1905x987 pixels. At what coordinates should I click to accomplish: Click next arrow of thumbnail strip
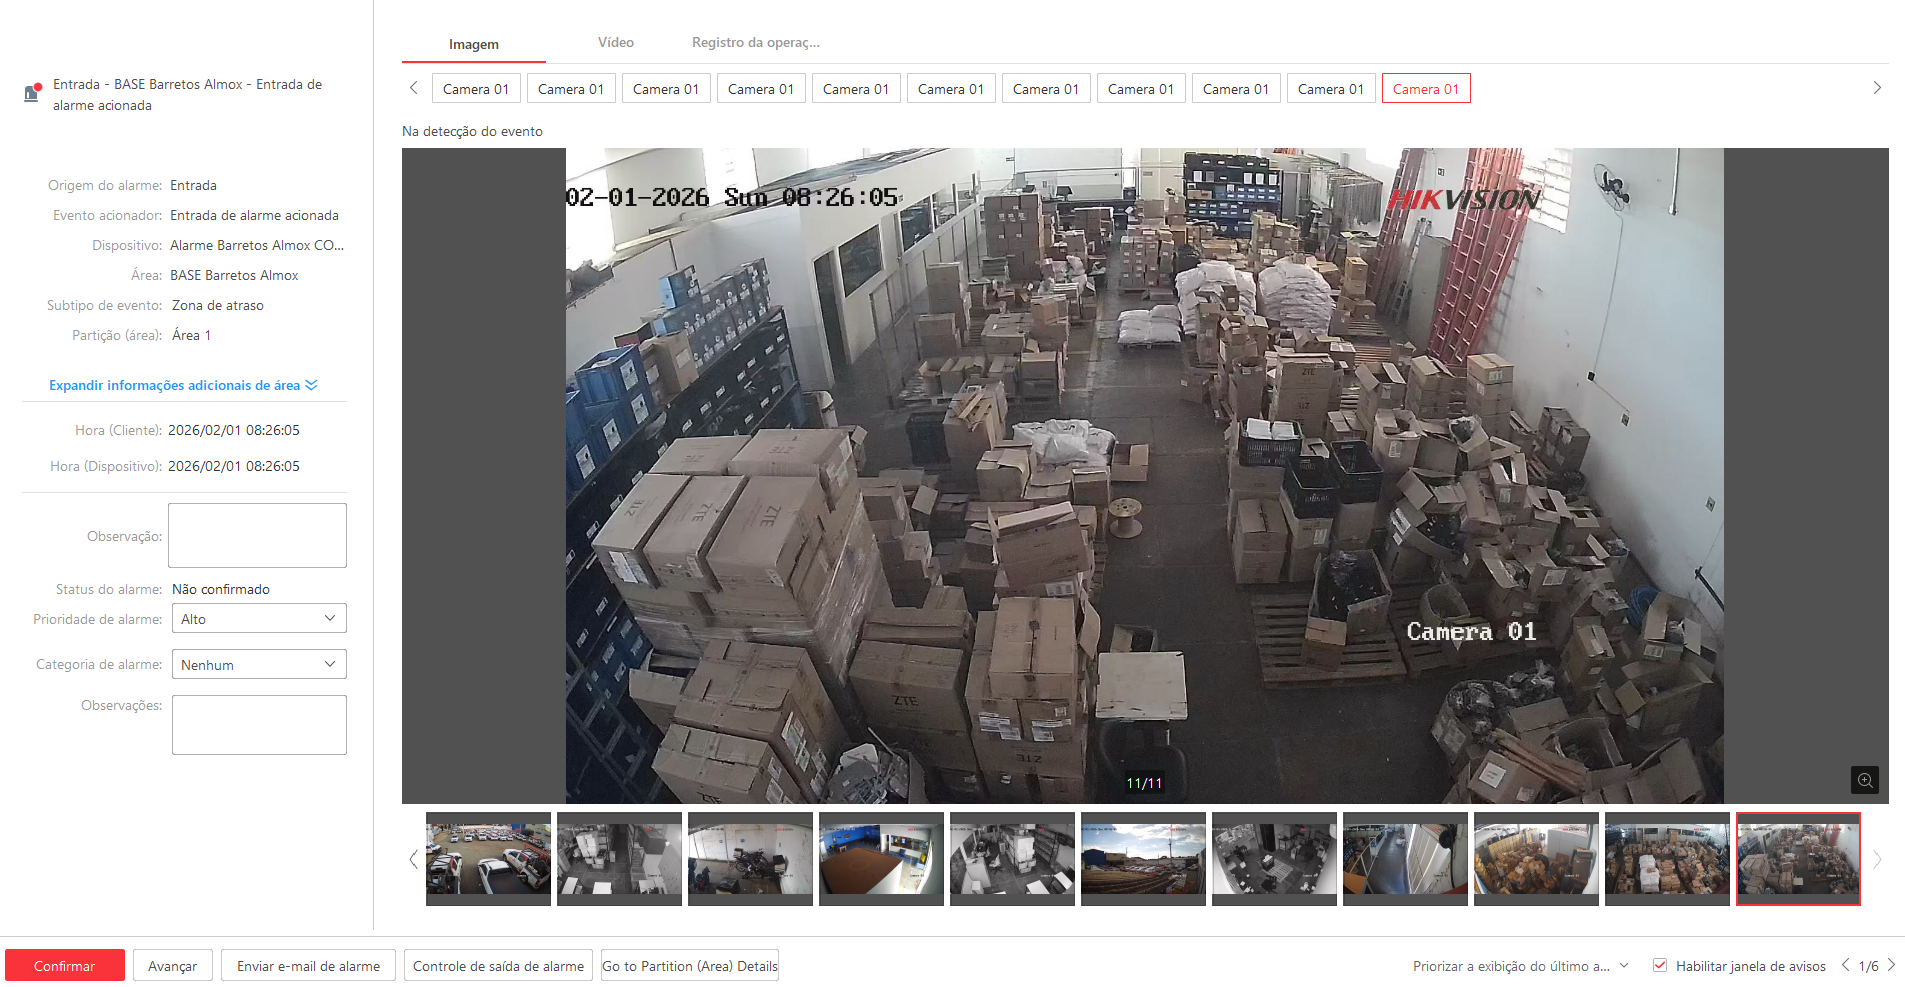click(1877, 859)
